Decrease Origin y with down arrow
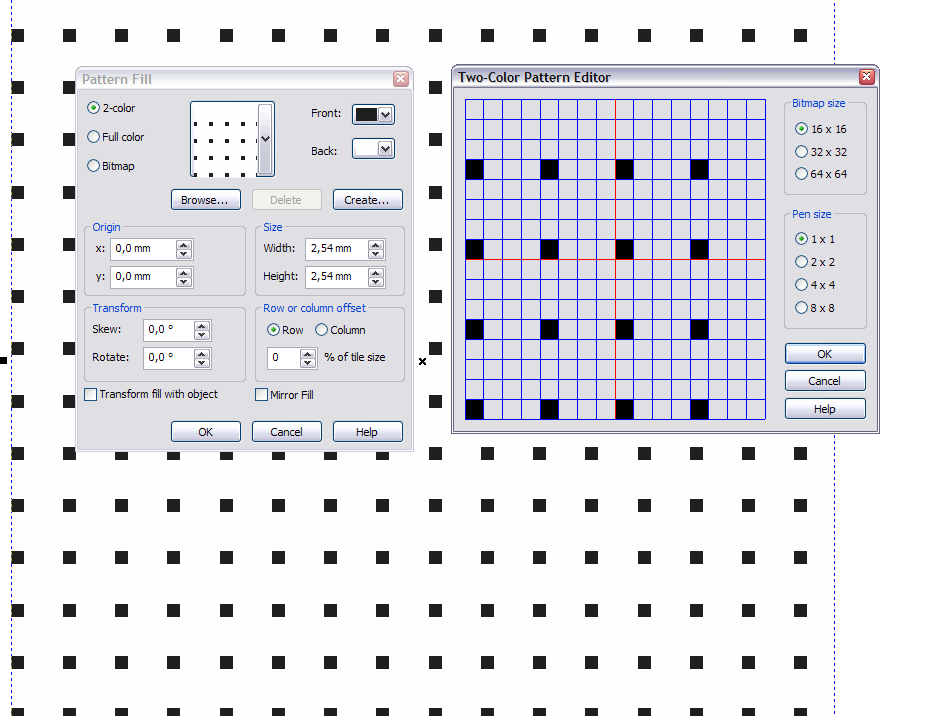Viewport: 925px width, 716px height. click(x=184, y=281)
